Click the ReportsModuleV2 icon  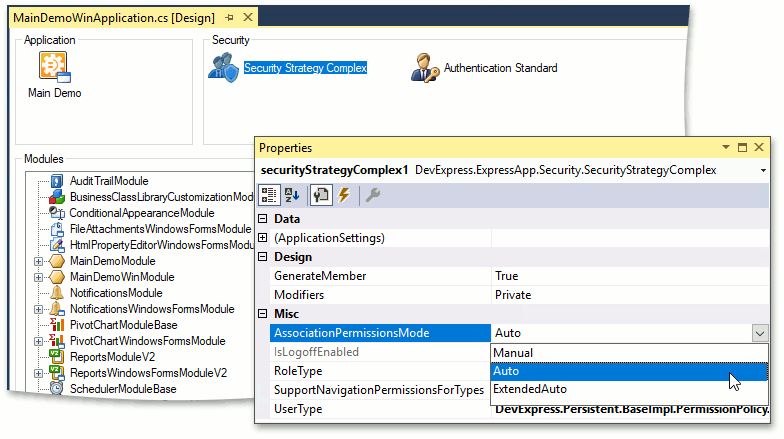57,357
